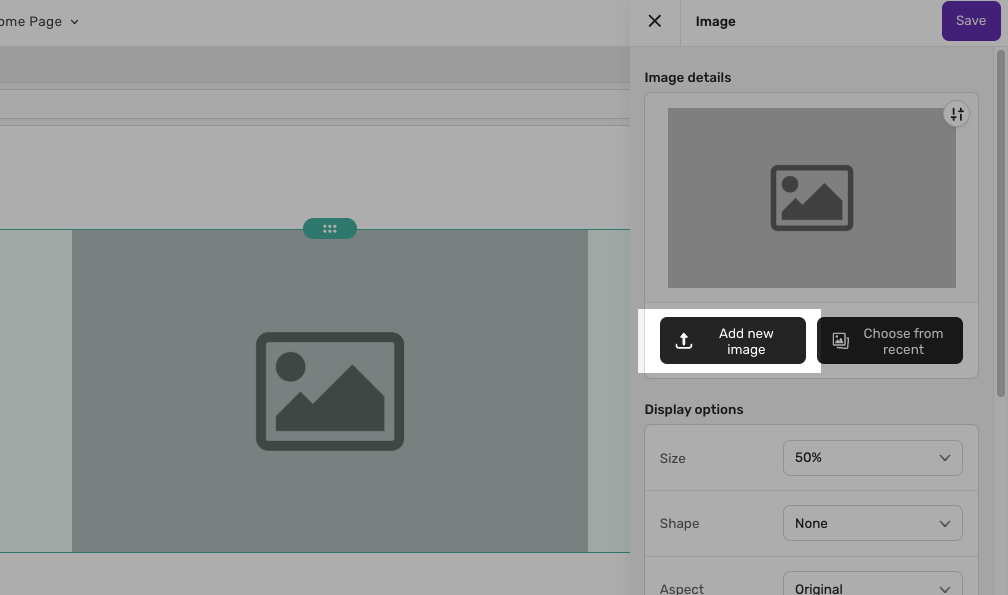Screen dimensions: 1008x595
Task: Click the Home Page title text
Action: 31,22
